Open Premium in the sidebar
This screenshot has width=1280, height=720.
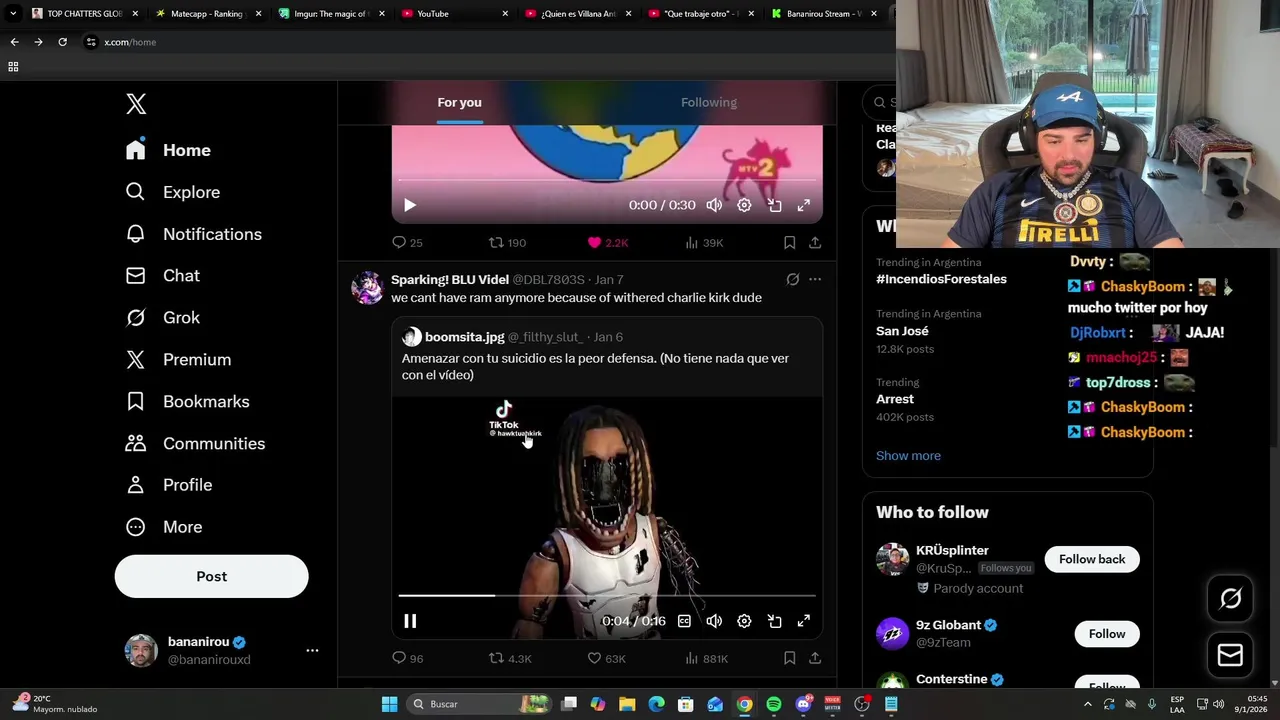tap(178, 360)
